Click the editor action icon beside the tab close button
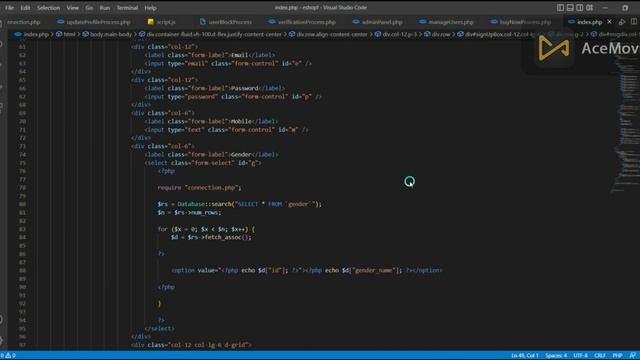The width and height of the screenshot is (640, 360). pyautogui.click(x=622, y=22)
